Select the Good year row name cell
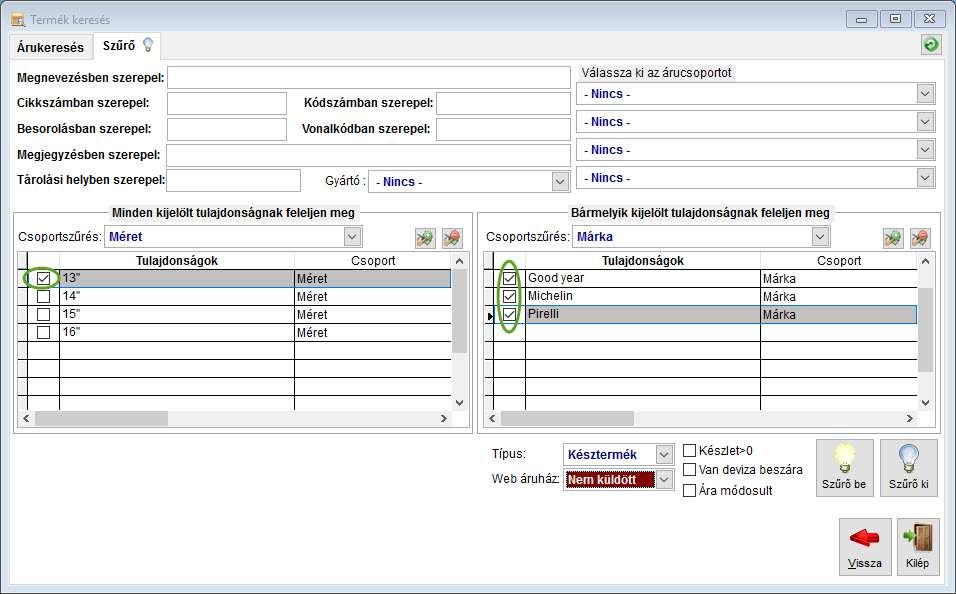This screenshot has height=594, width=956. point(643,278)
